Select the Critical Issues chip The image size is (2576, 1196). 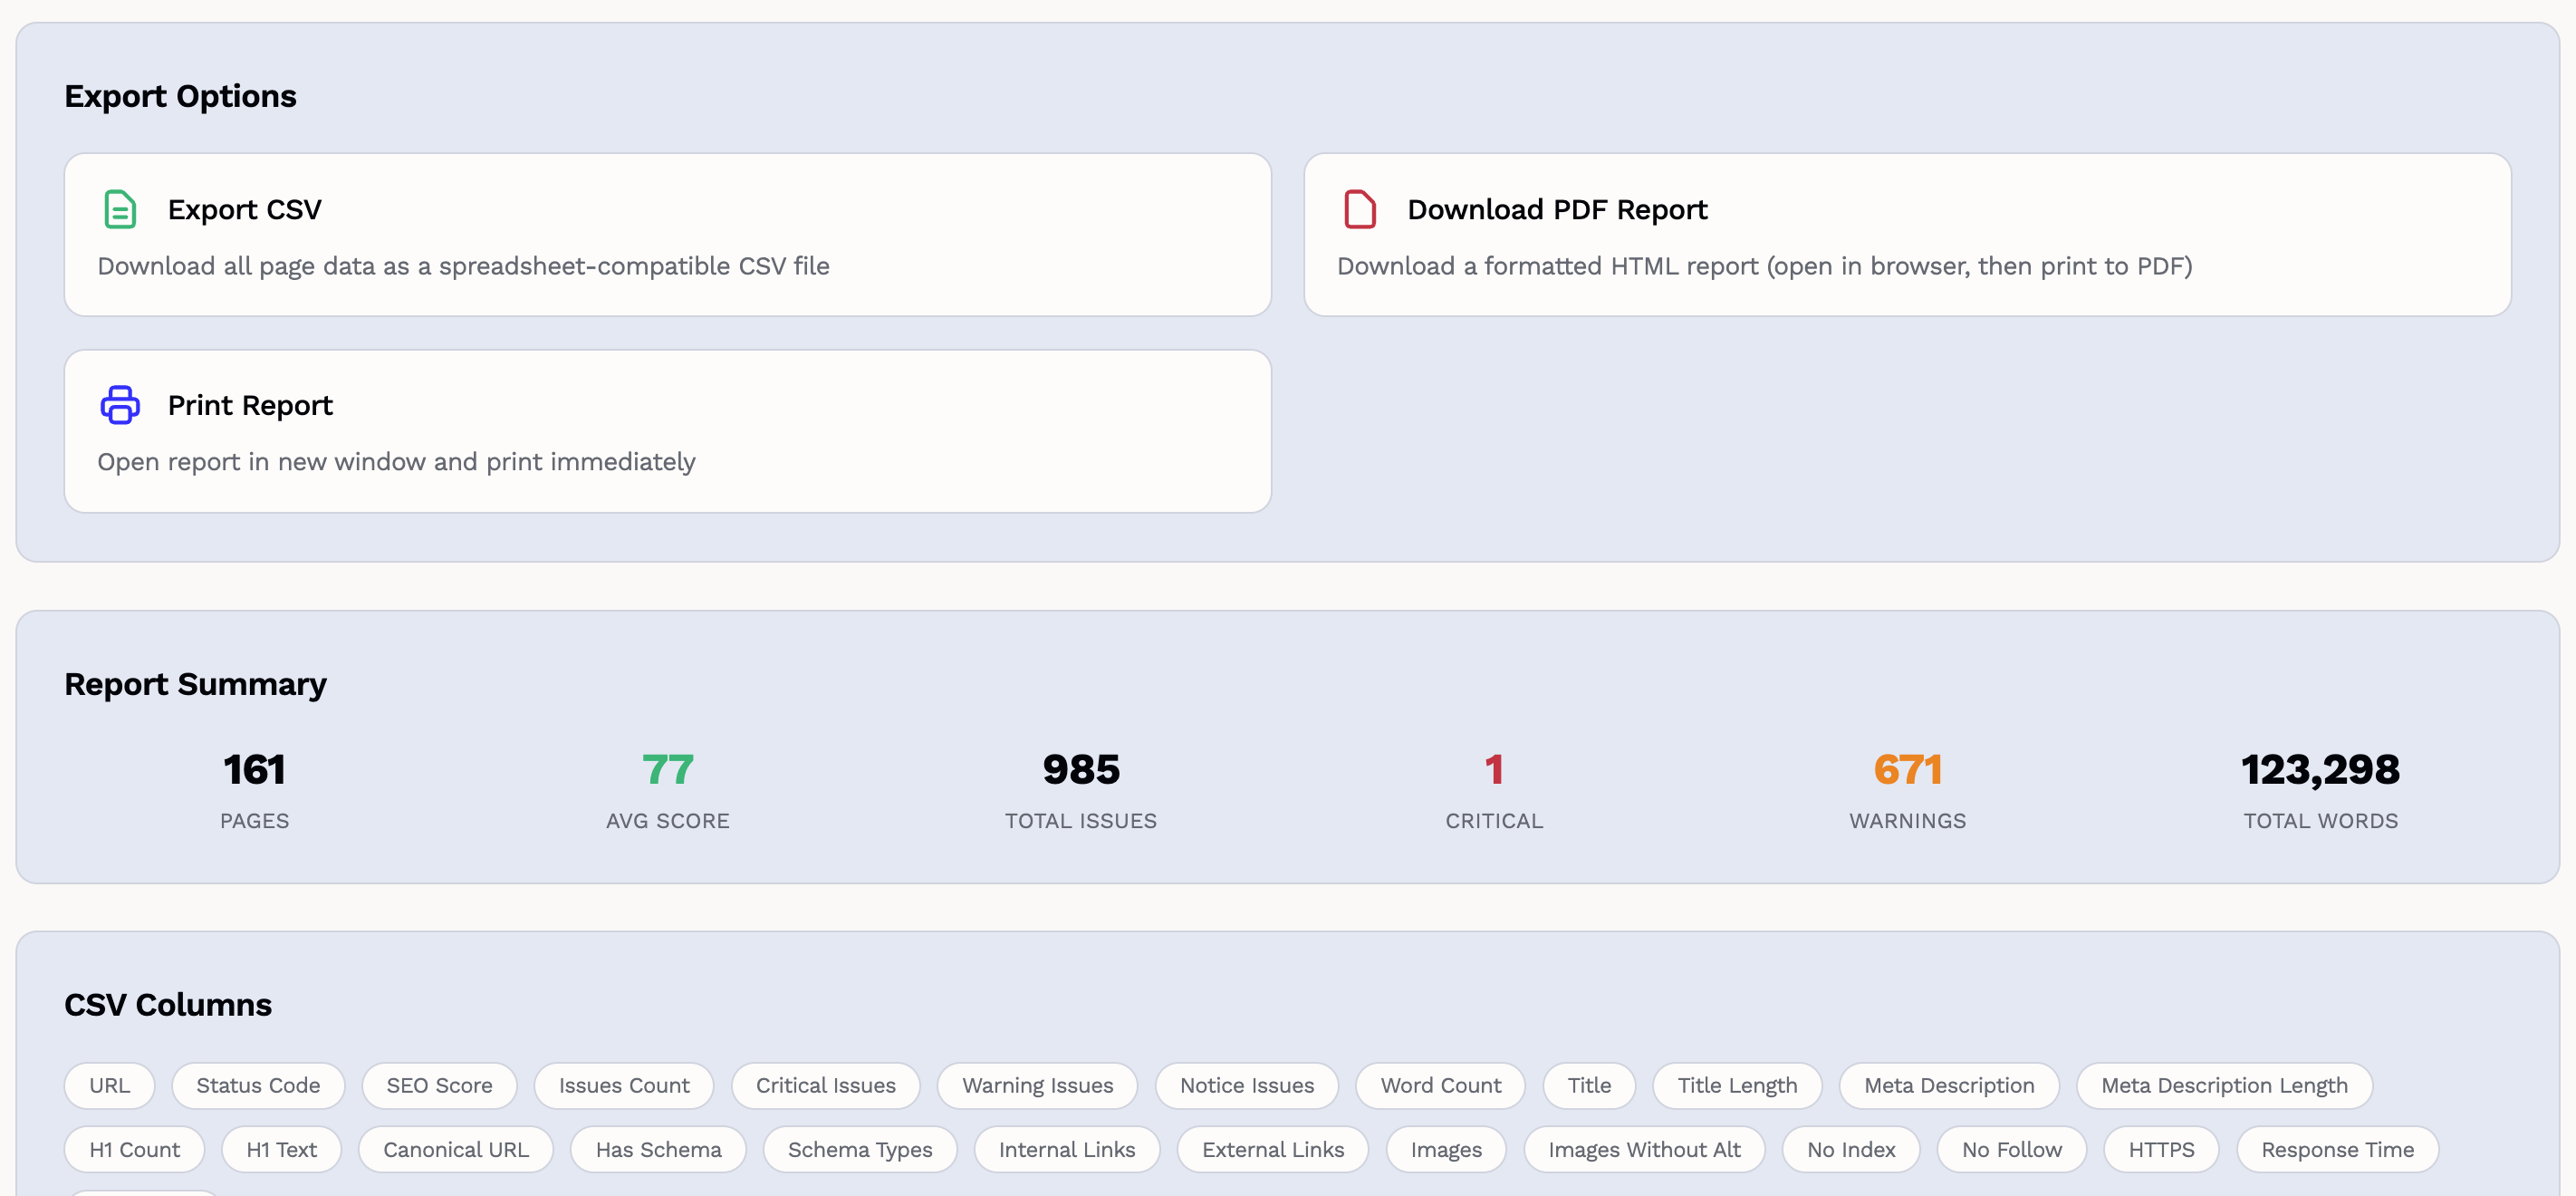(825, 1085)
